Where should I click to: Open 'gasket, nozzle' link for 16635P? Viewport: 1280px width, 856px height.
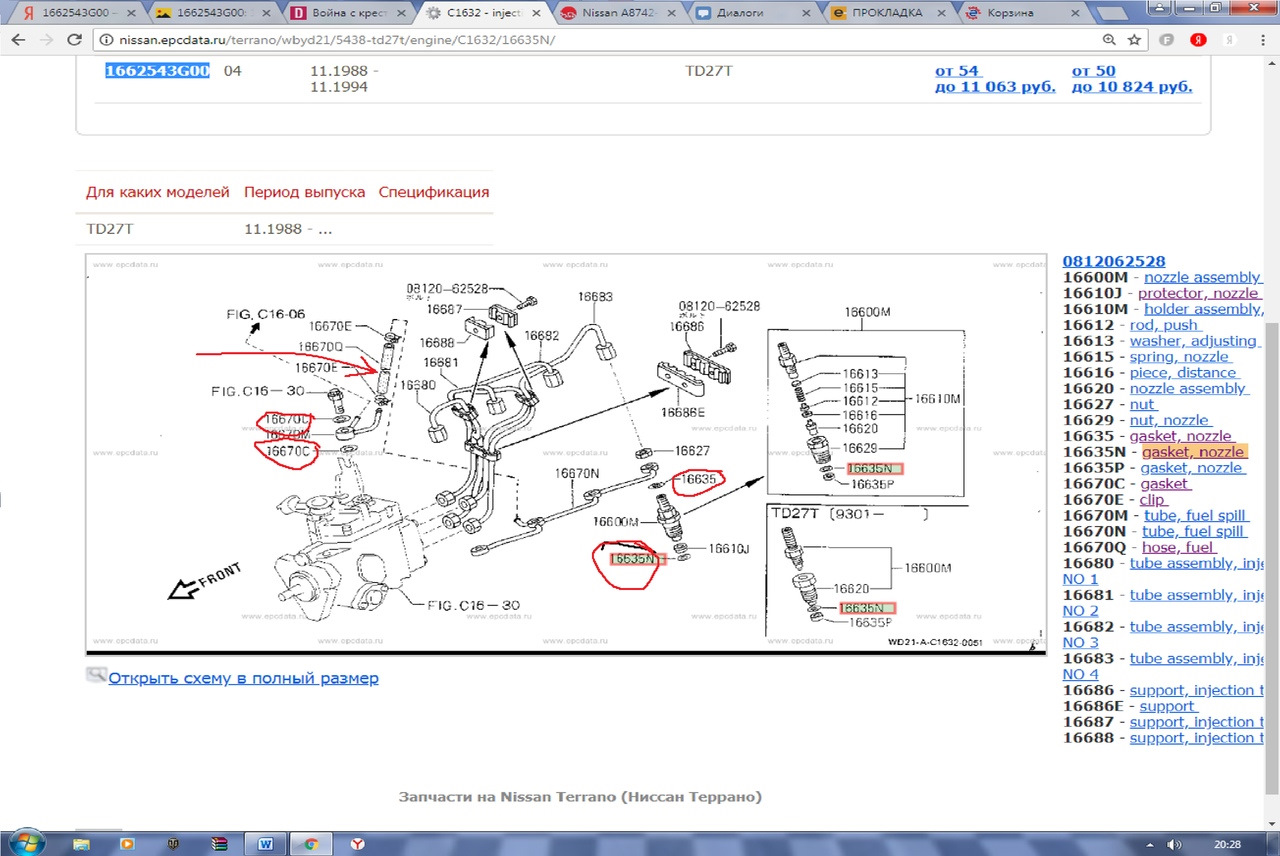pyautogui.click(x=1192, y=468)
